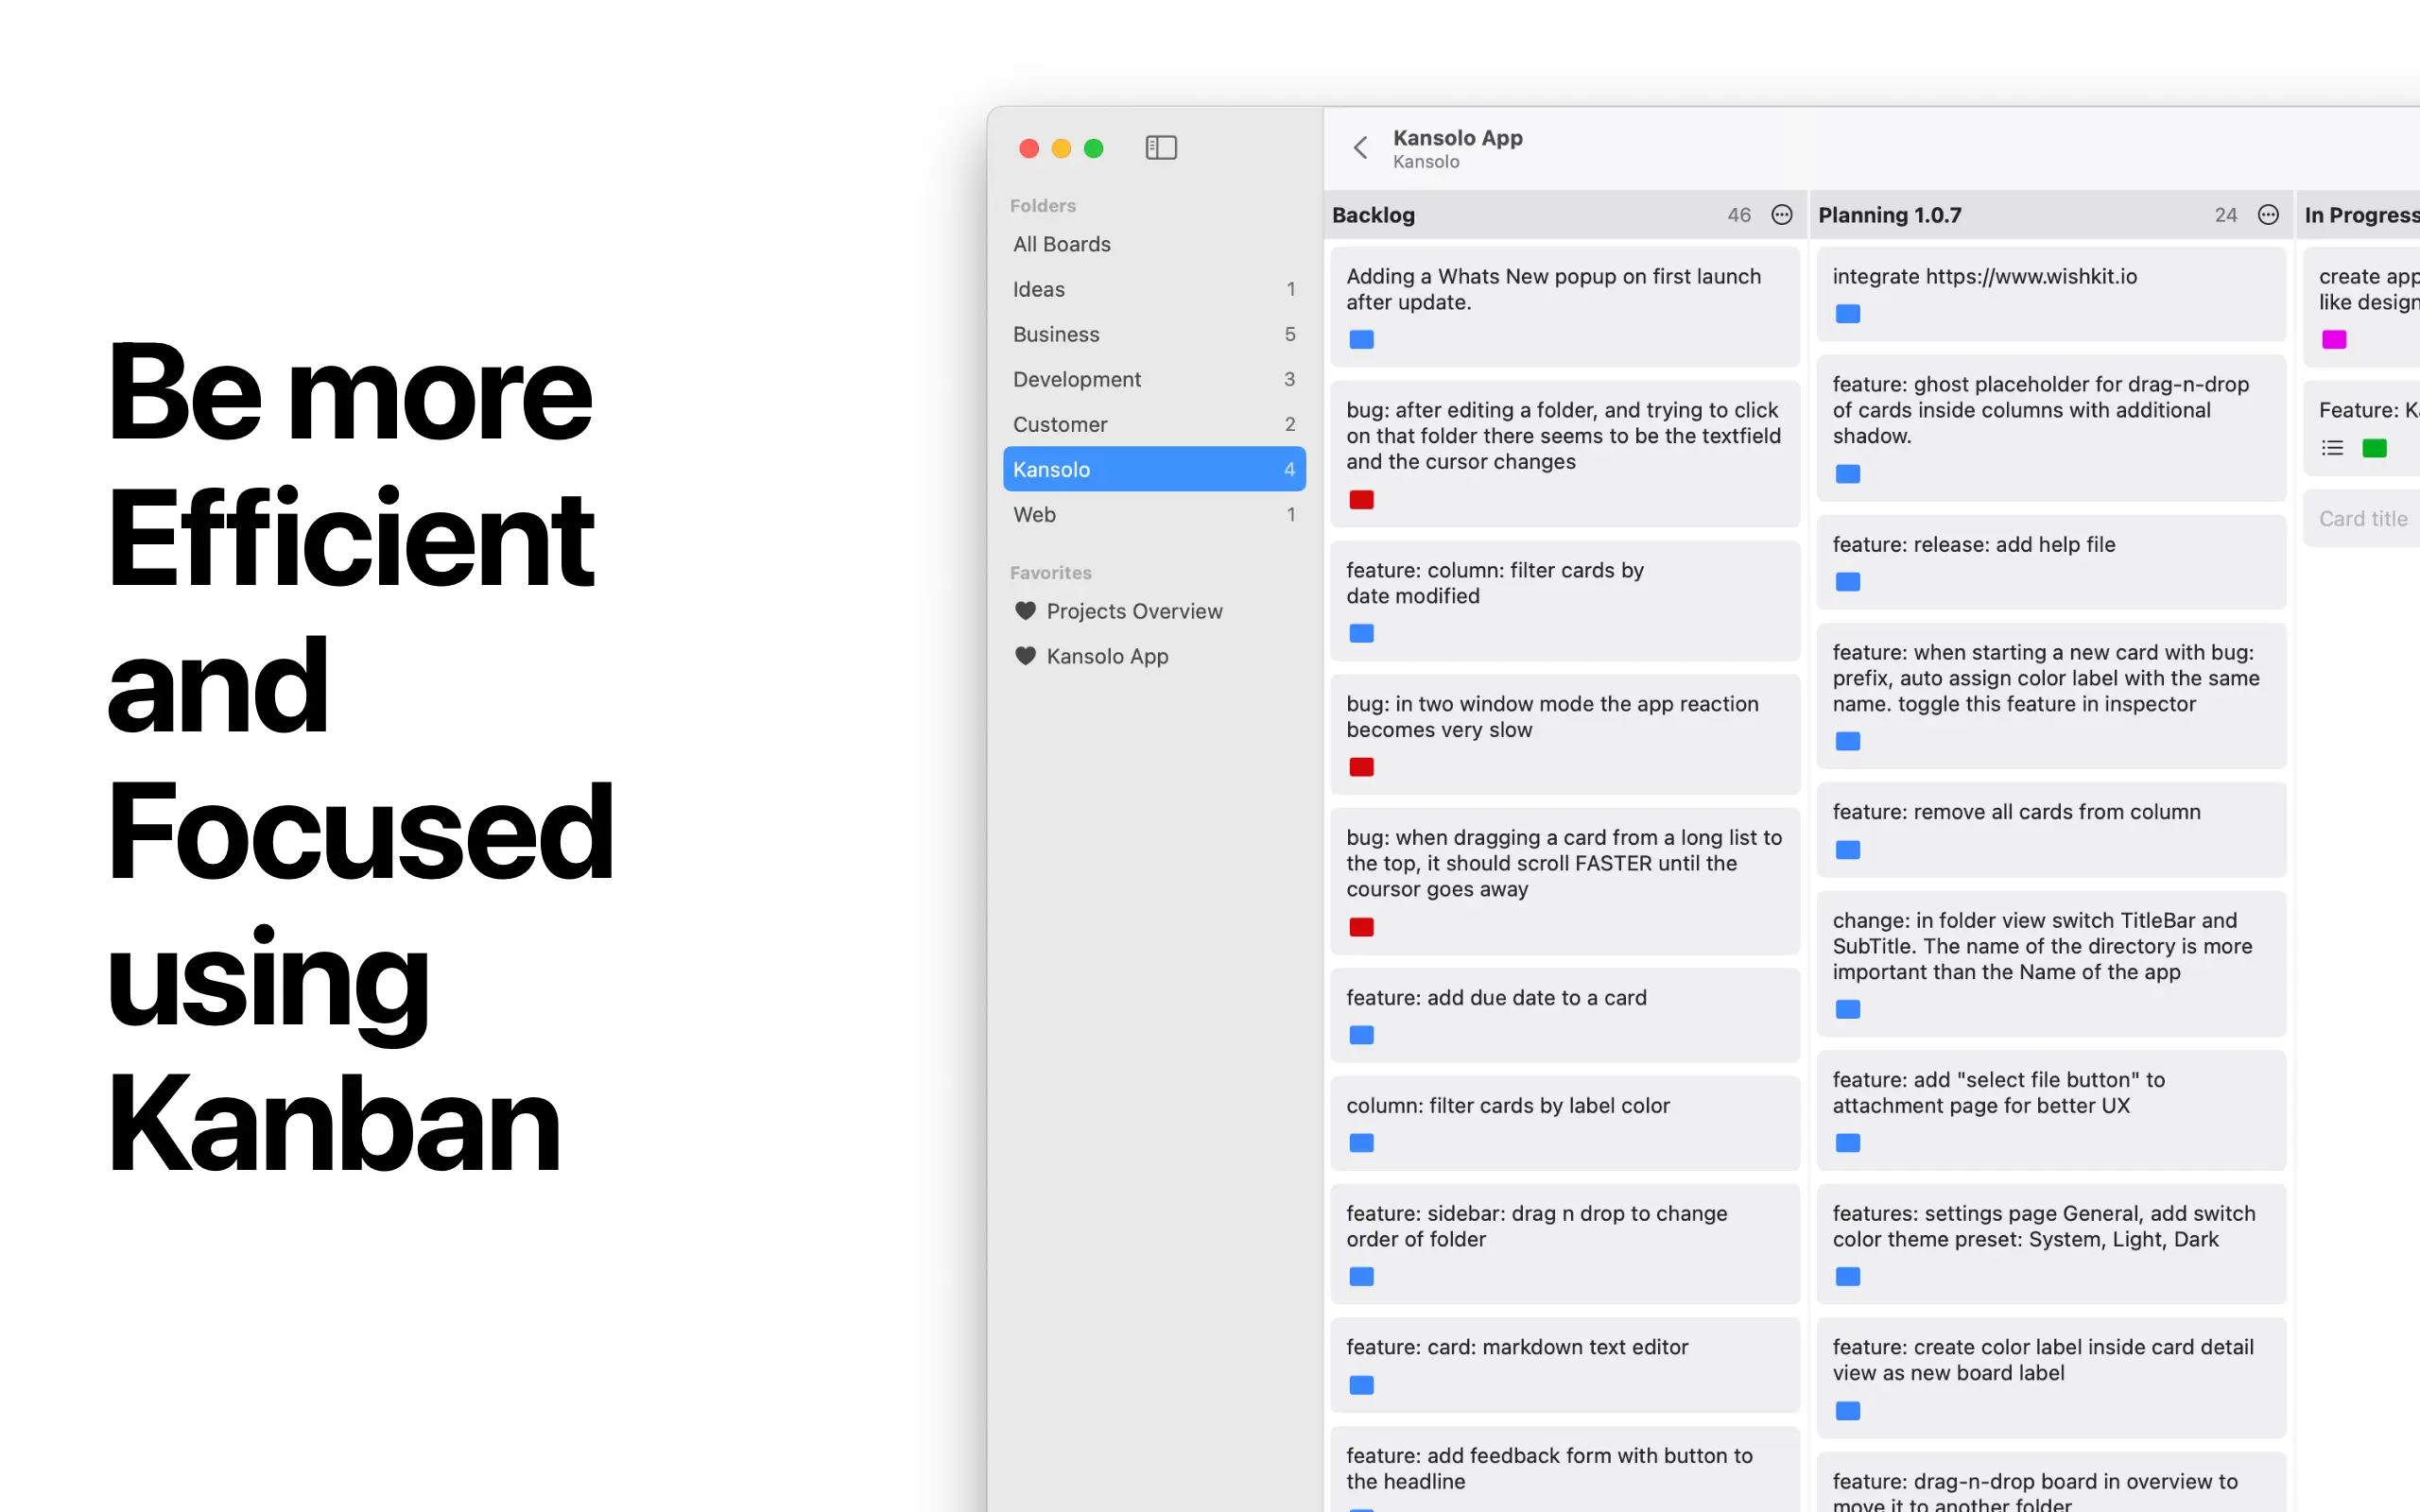Open the Backlog column options menu

pyautogui.click(x=1781, y=215)
